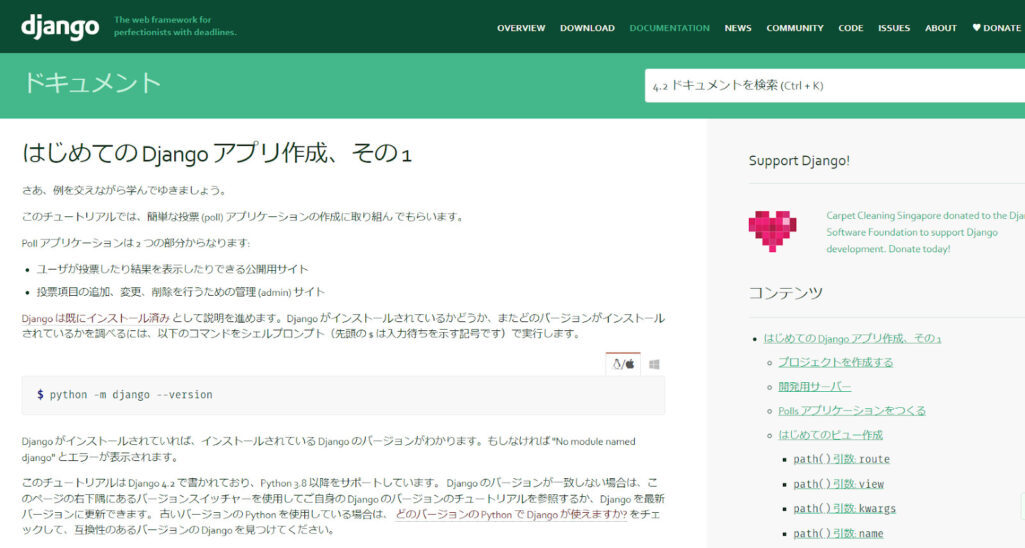Image resolution: width=1025 pixels, height=548 pixels.
Task: Click the Carpet Cleaning Singapore donation text
Action: click(925, 232)
